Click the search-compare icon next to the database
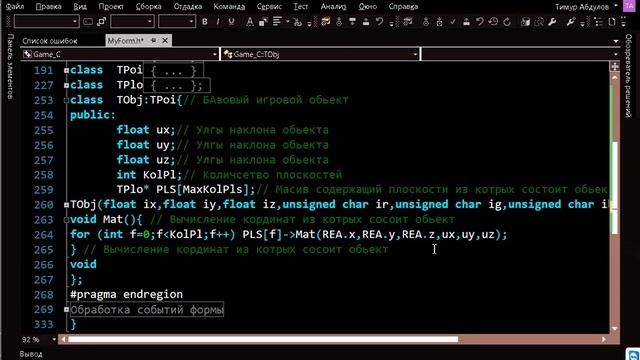Screen dimensions: 640x360 [x=539, y=22]
